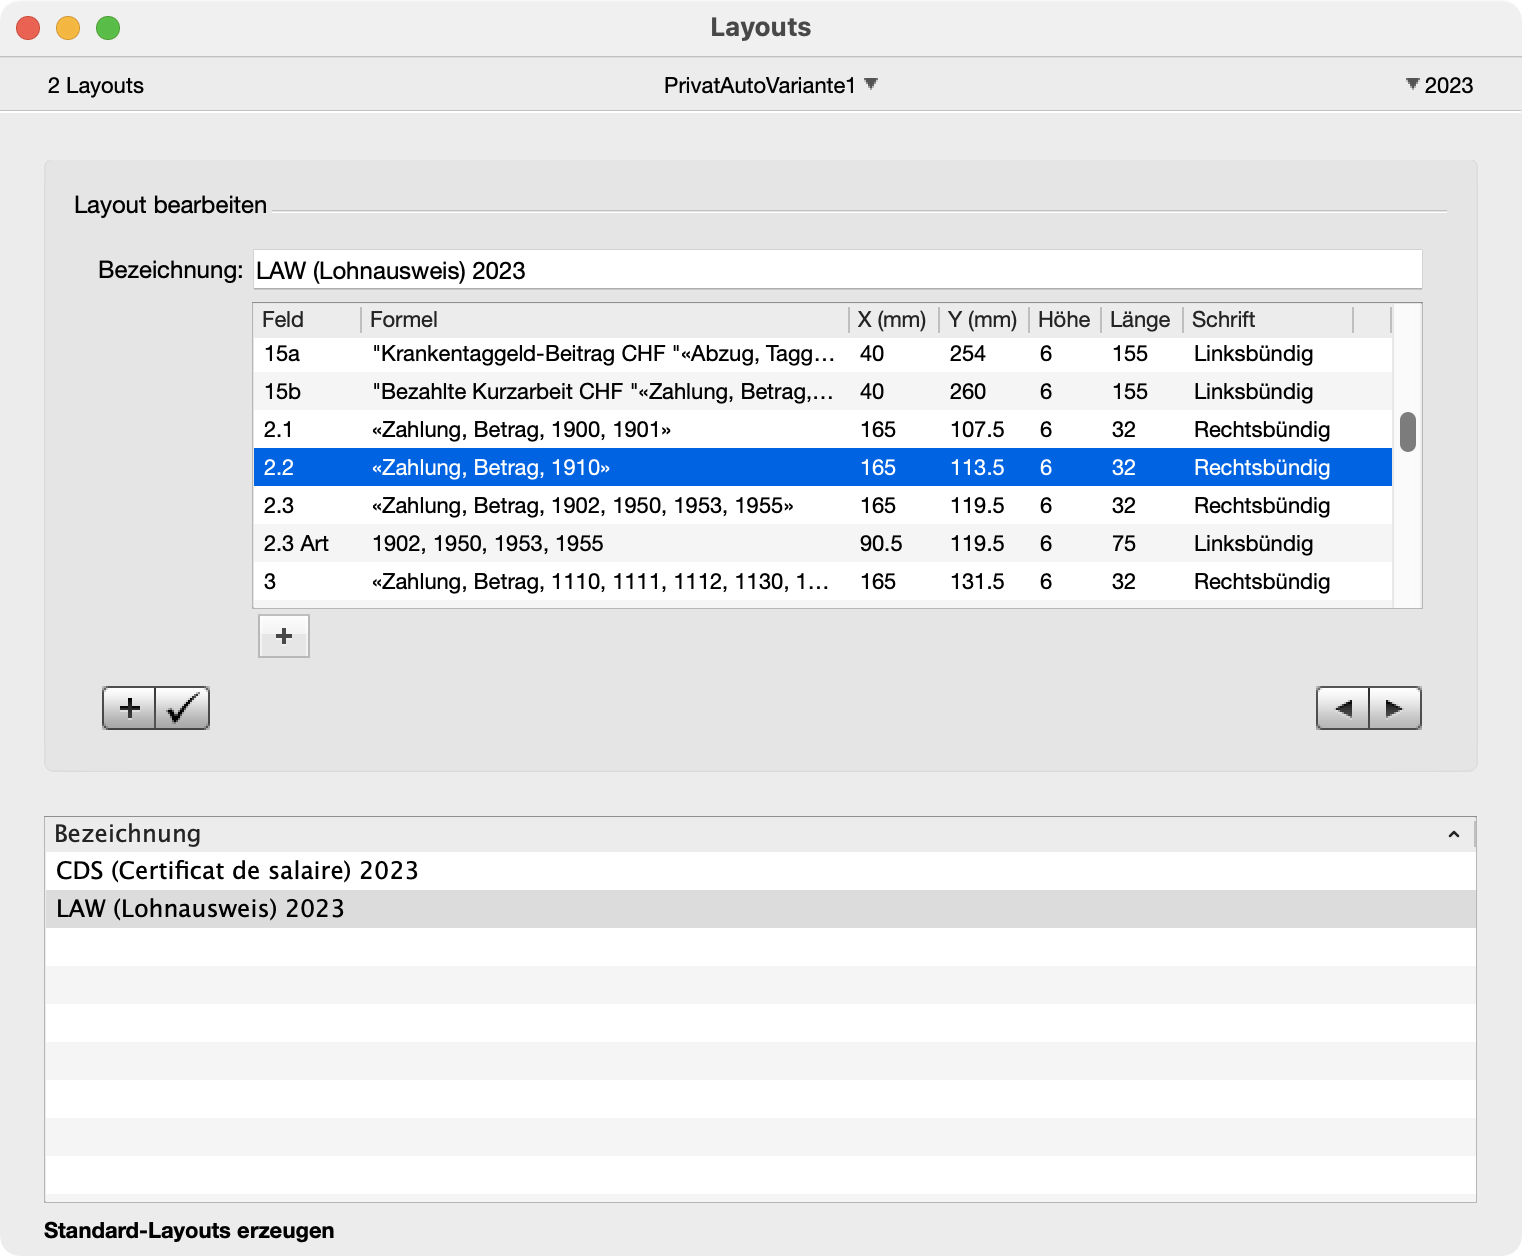The width and height of the screenshot is (1522, 1256).
Task: Select CDS (Certificat de salaire) 2023 layout
Action: point(237,871)
